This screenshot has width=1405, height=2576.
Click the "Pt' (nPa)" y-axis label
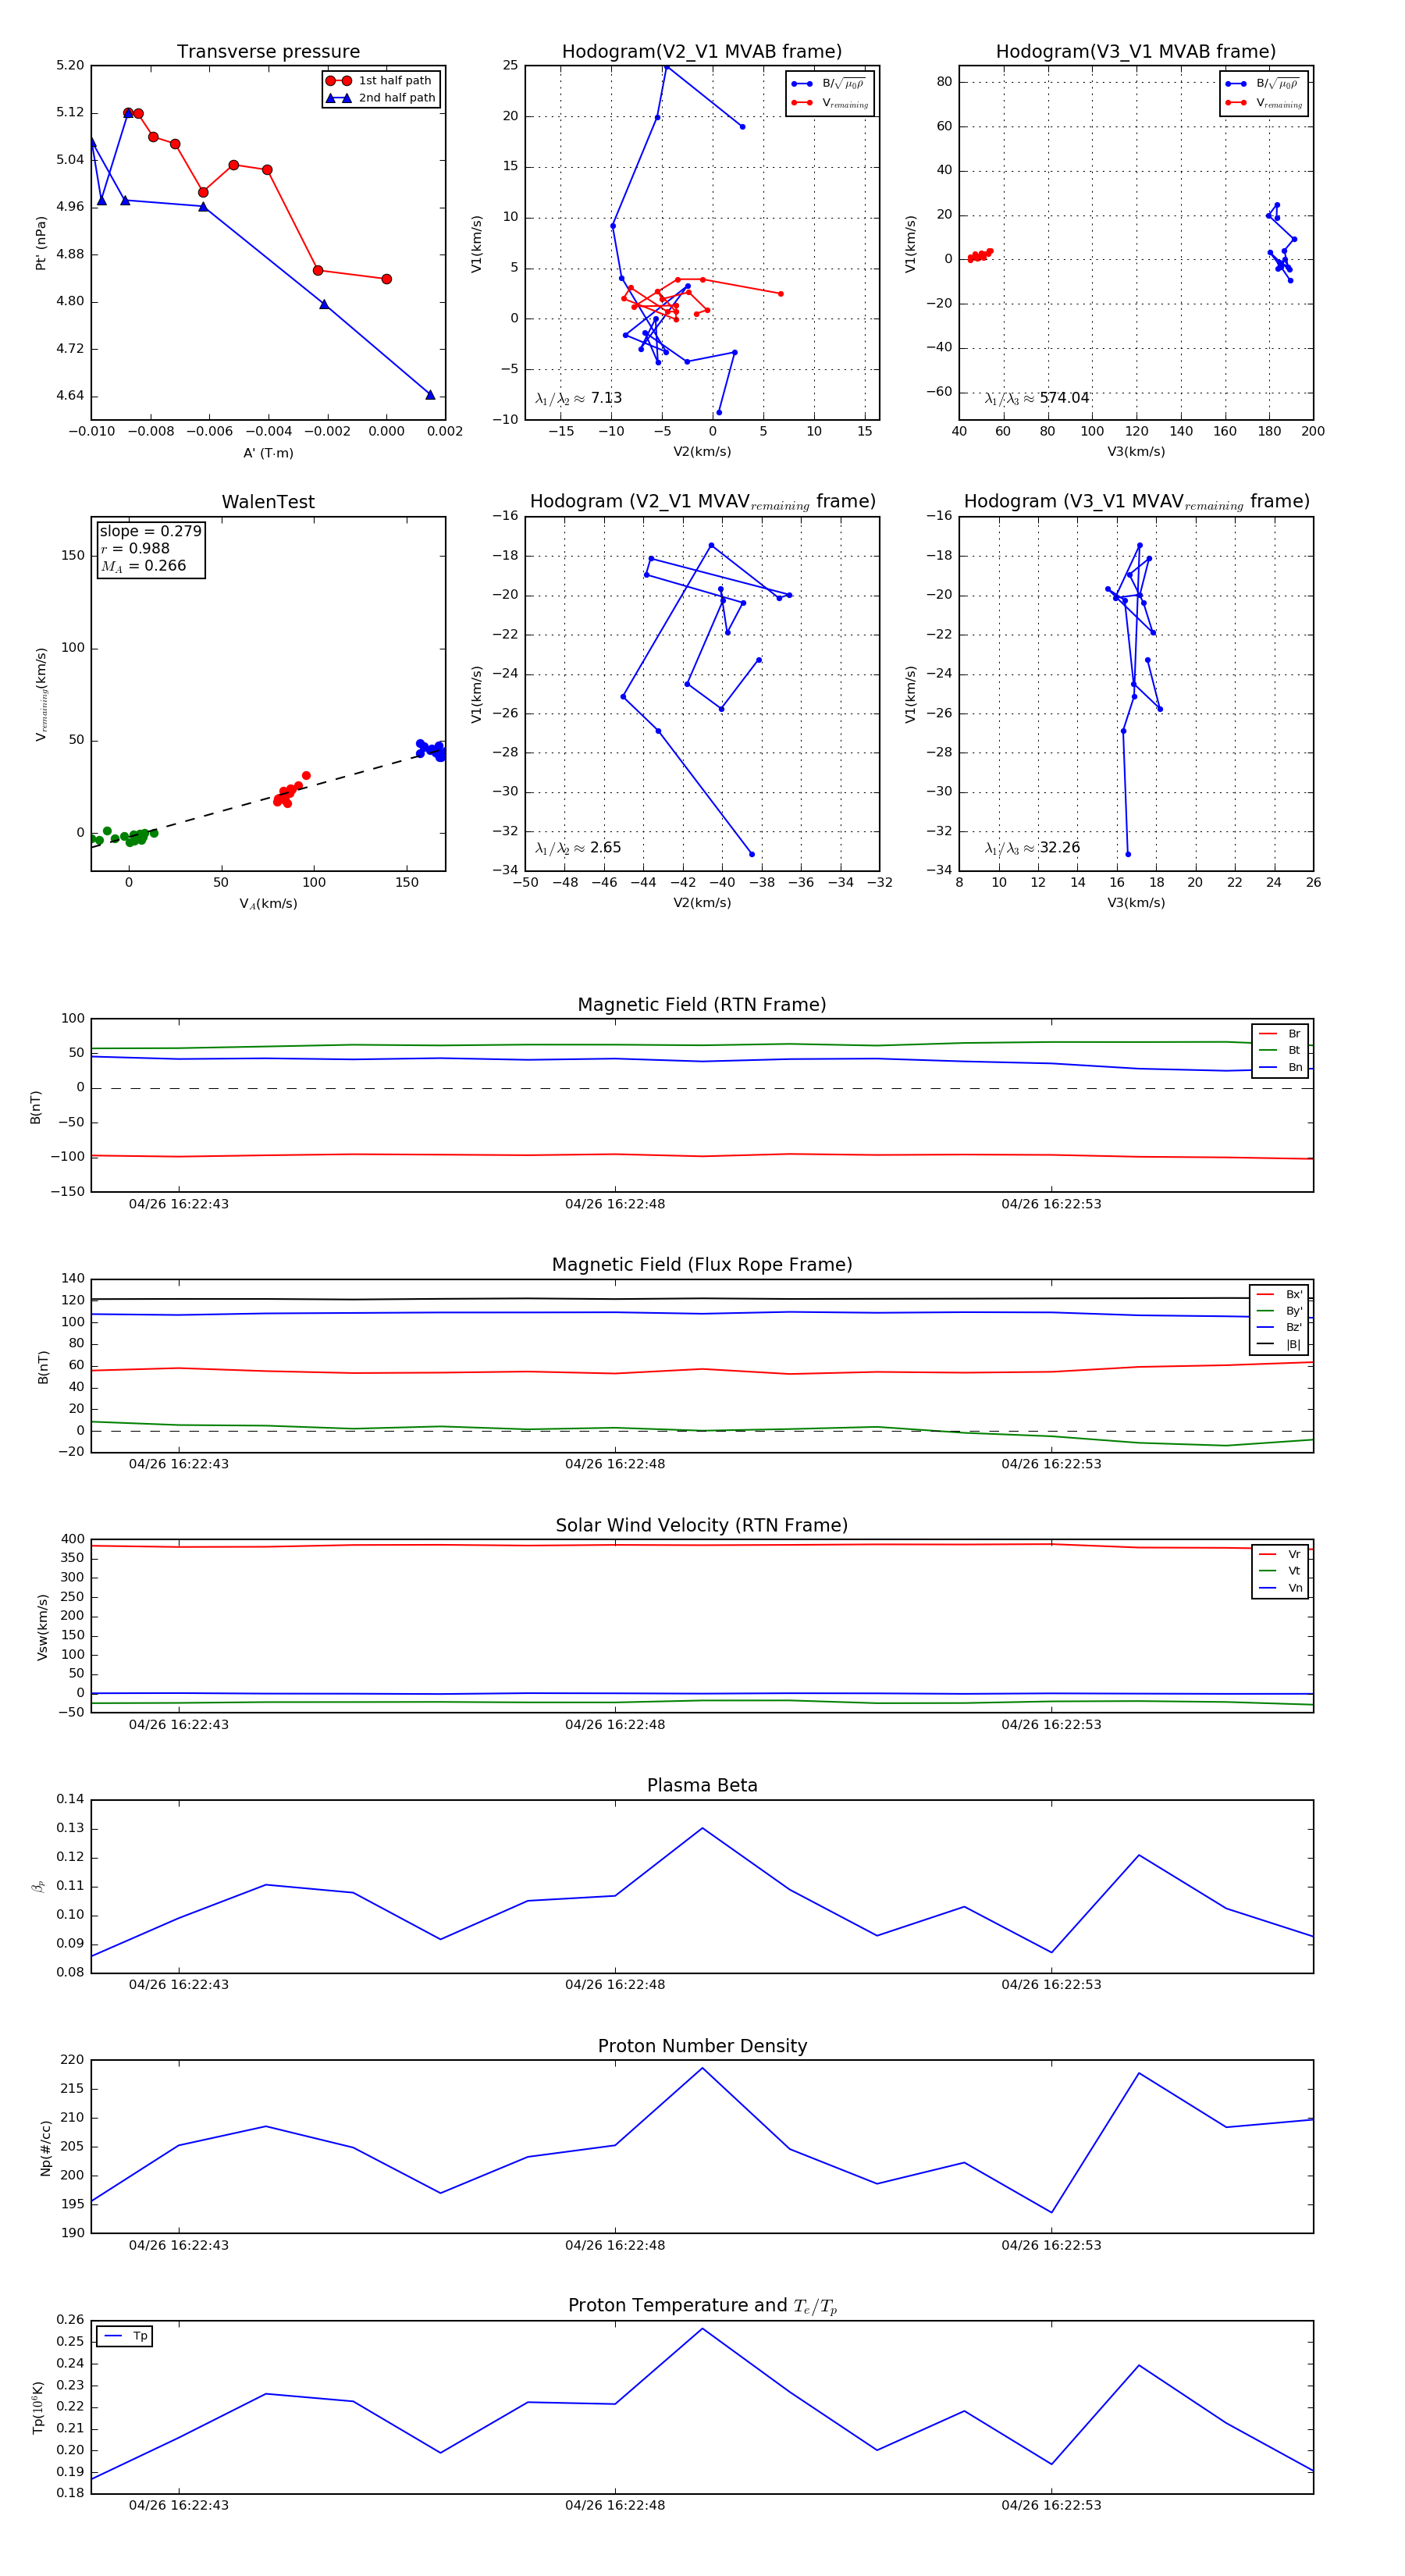[x=41, y=243]
